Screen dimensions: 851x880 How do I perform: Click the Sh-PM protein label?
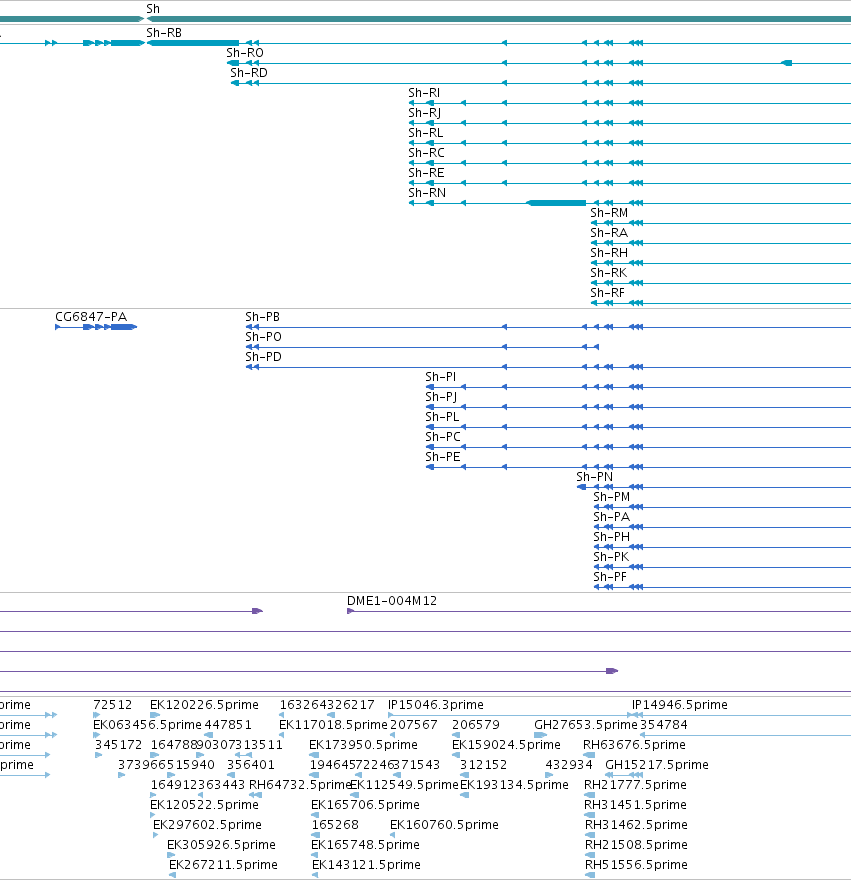(611, 497)
